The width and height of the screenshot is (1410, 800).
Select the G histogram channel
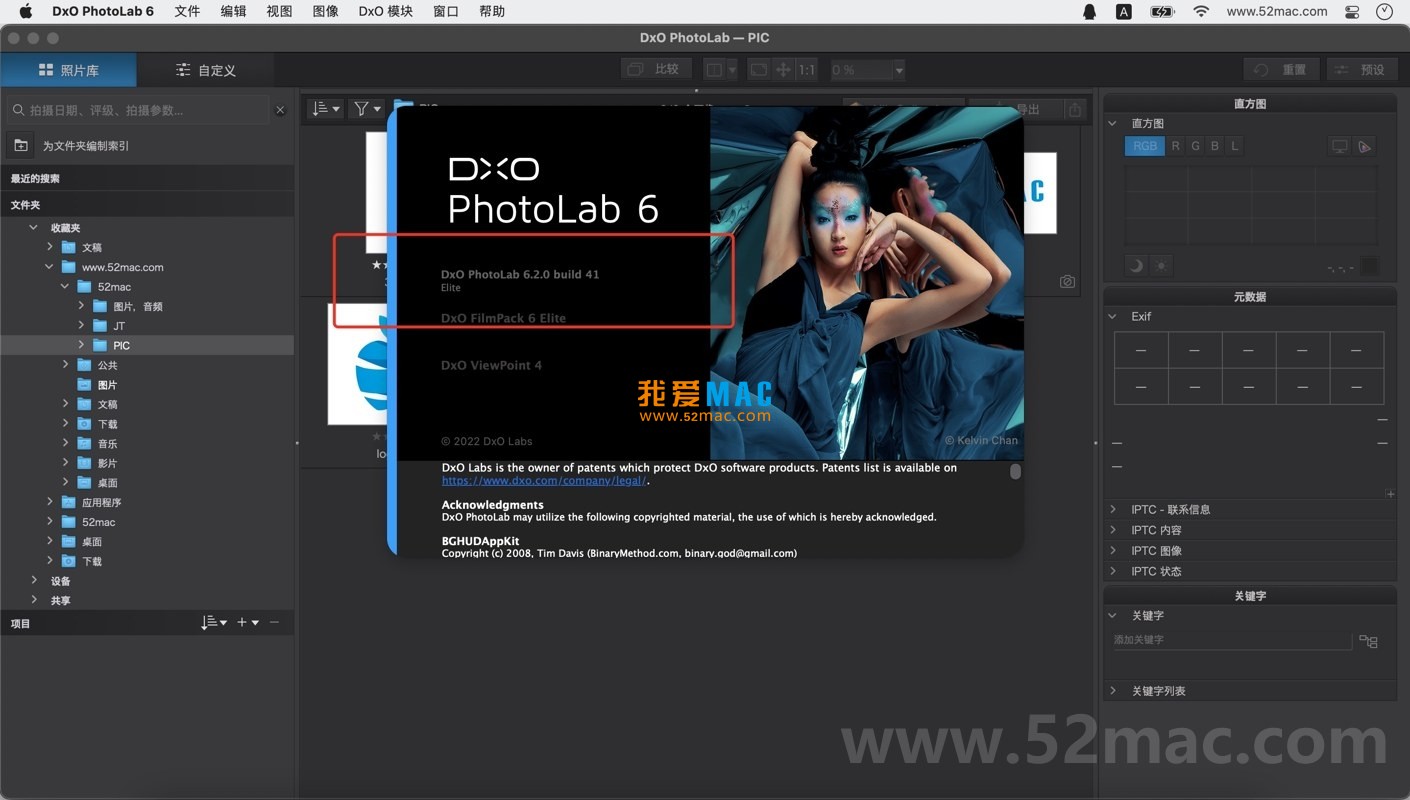click(x=1195, y=146)
